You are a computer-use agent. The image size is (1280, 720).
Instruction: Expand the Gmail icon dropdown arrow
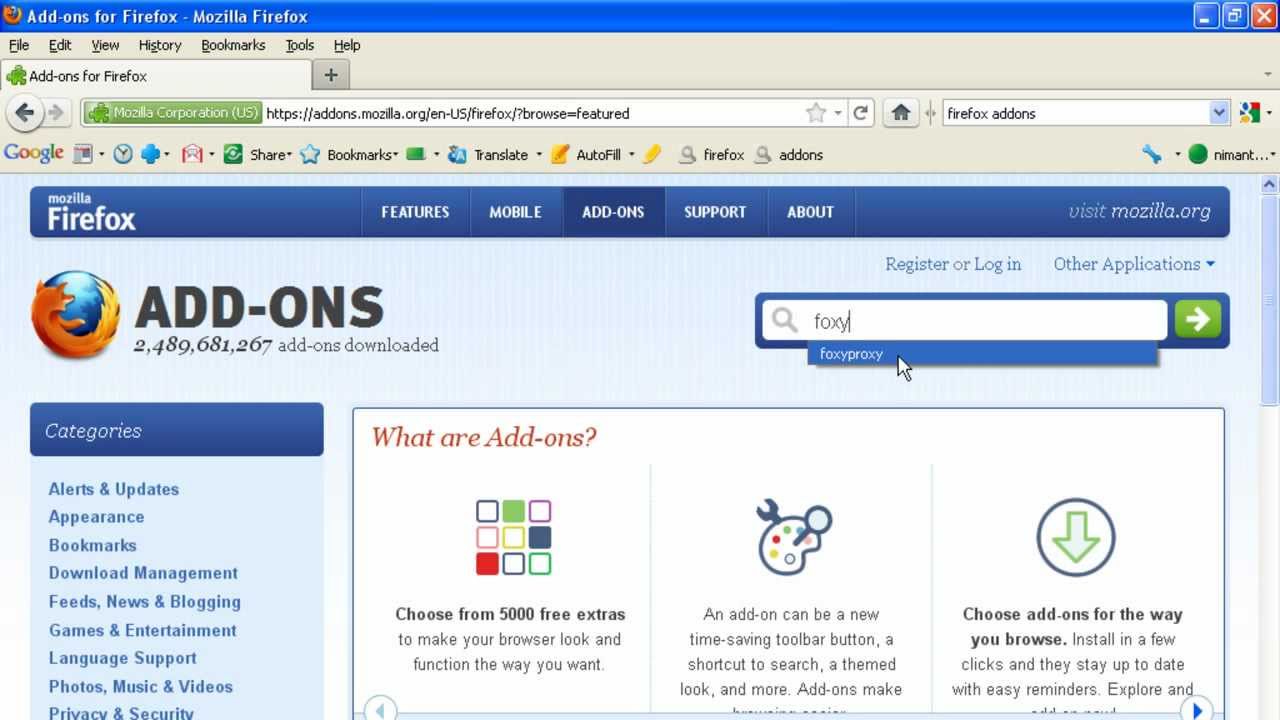(211, 154)
